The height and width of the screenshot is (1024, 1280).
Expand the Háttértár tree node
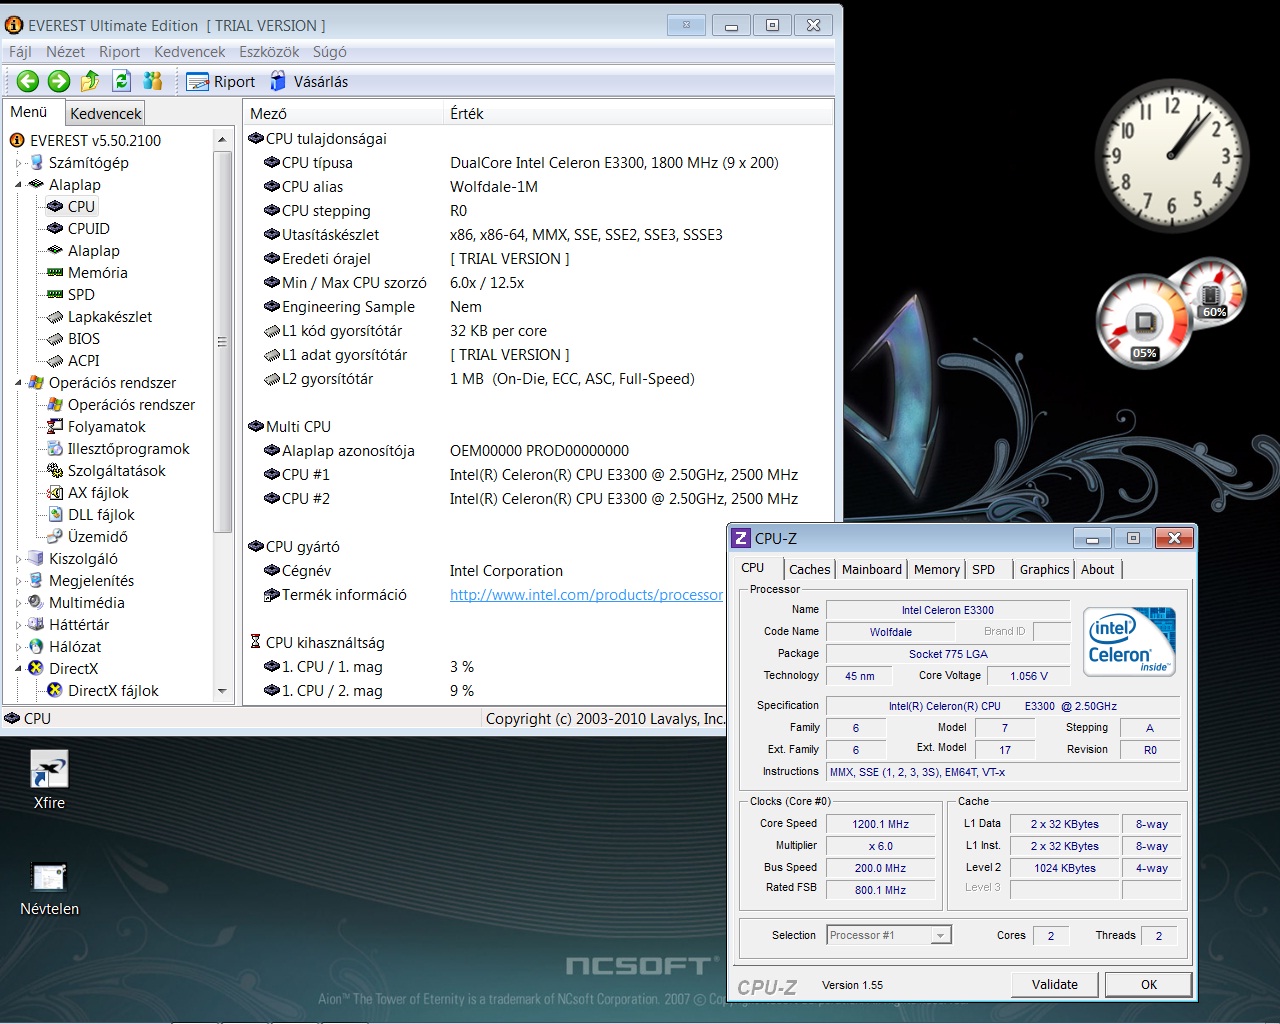point(18,625)
